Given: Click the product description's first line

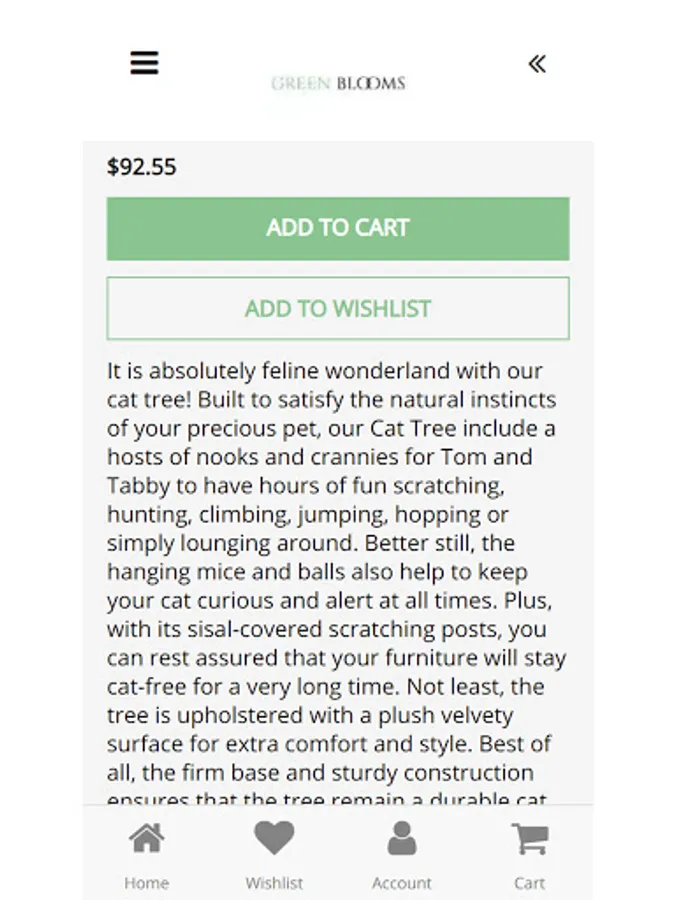Looking at the screenshot, I should [325, 371].
